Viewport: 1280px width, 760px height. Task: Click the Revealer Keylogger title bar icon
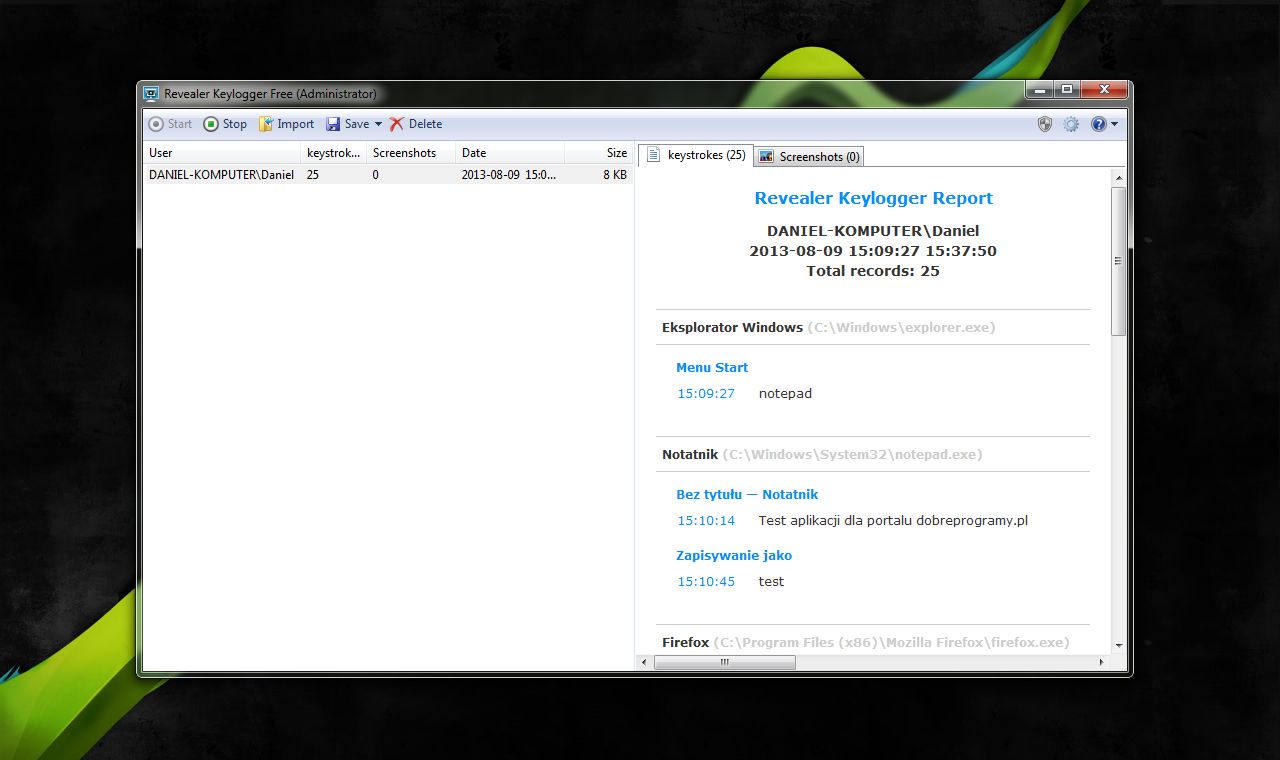pos(151,94)
